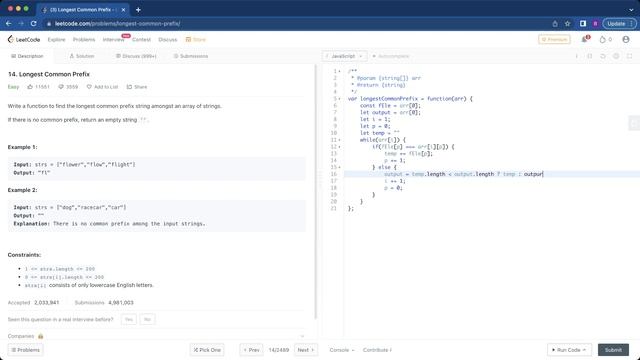
Task: Answer No to seen in interview
Action: [x=147, y=320]
